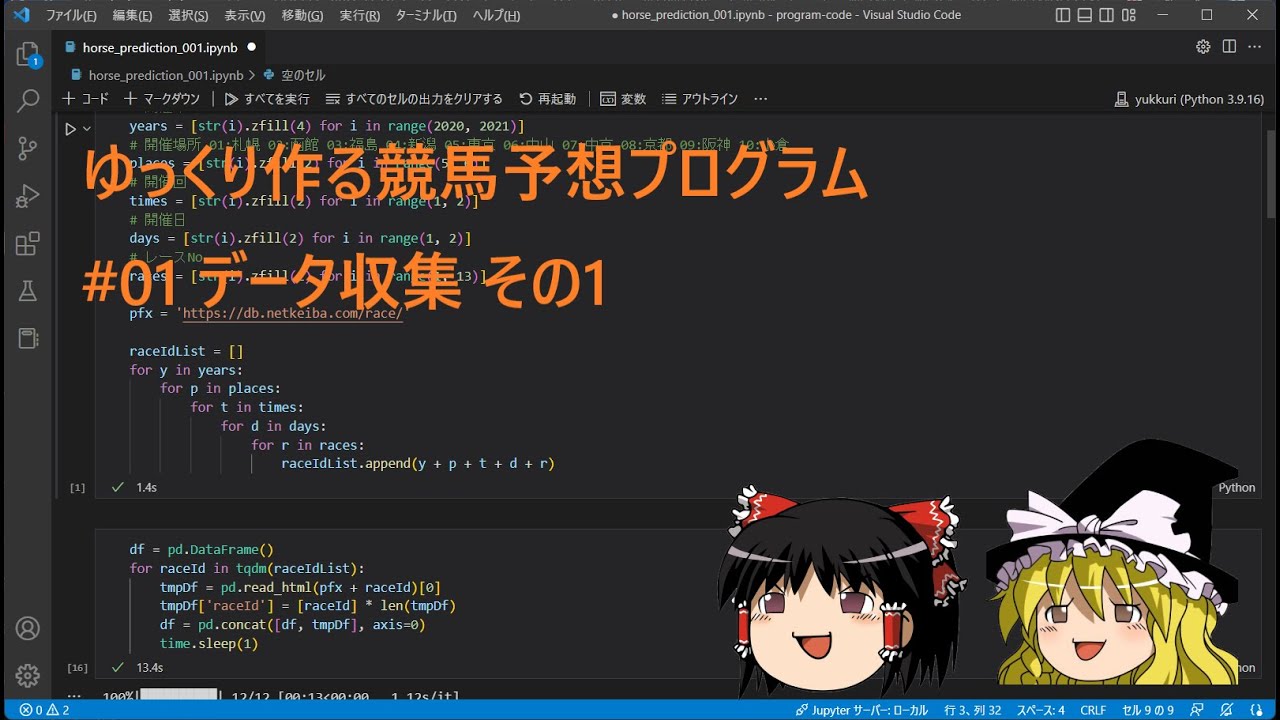Open the Search view in activity bar
The image size is (1280, 720).
[x=27, y=101]
